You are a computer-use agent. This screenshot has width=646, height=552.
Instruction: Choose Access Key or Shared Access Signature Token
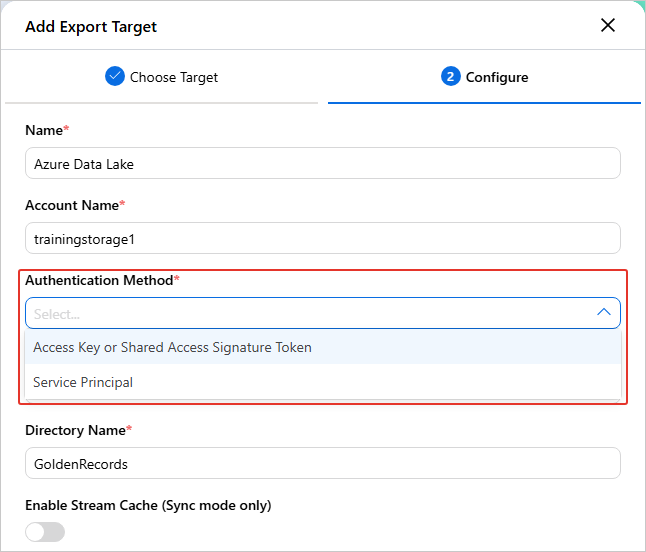pyautogui.click(x=323, y=347)
